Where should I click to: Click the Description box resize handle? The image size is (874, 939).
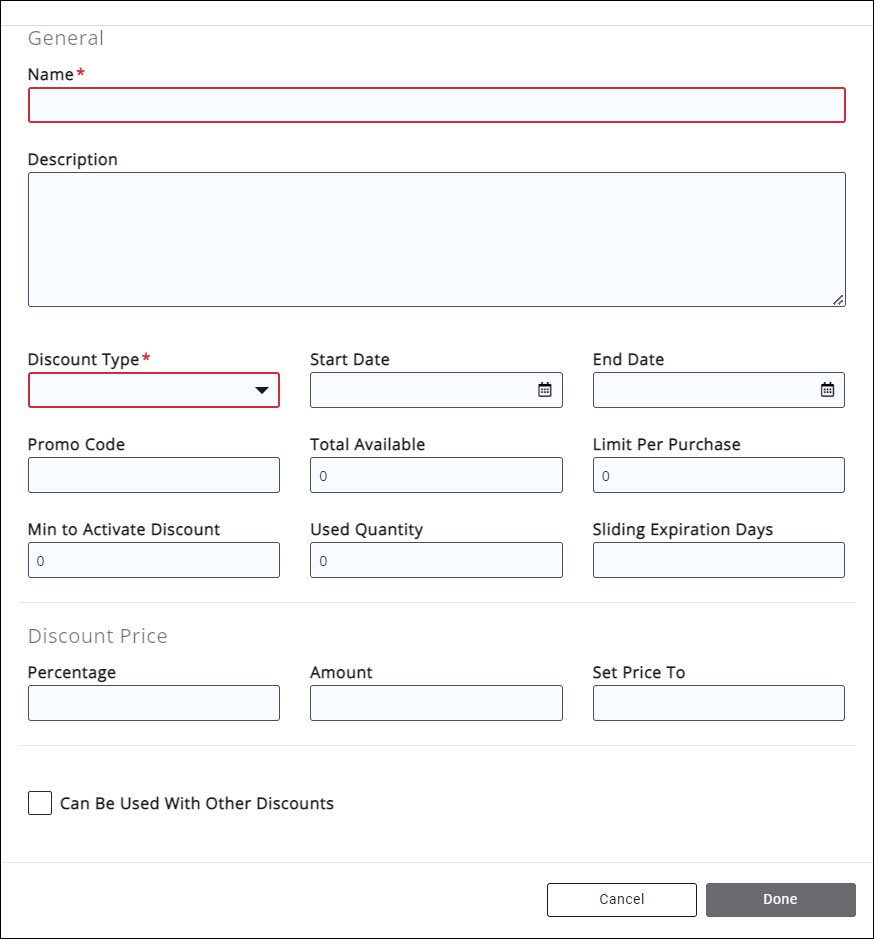(x=838, y=299)
